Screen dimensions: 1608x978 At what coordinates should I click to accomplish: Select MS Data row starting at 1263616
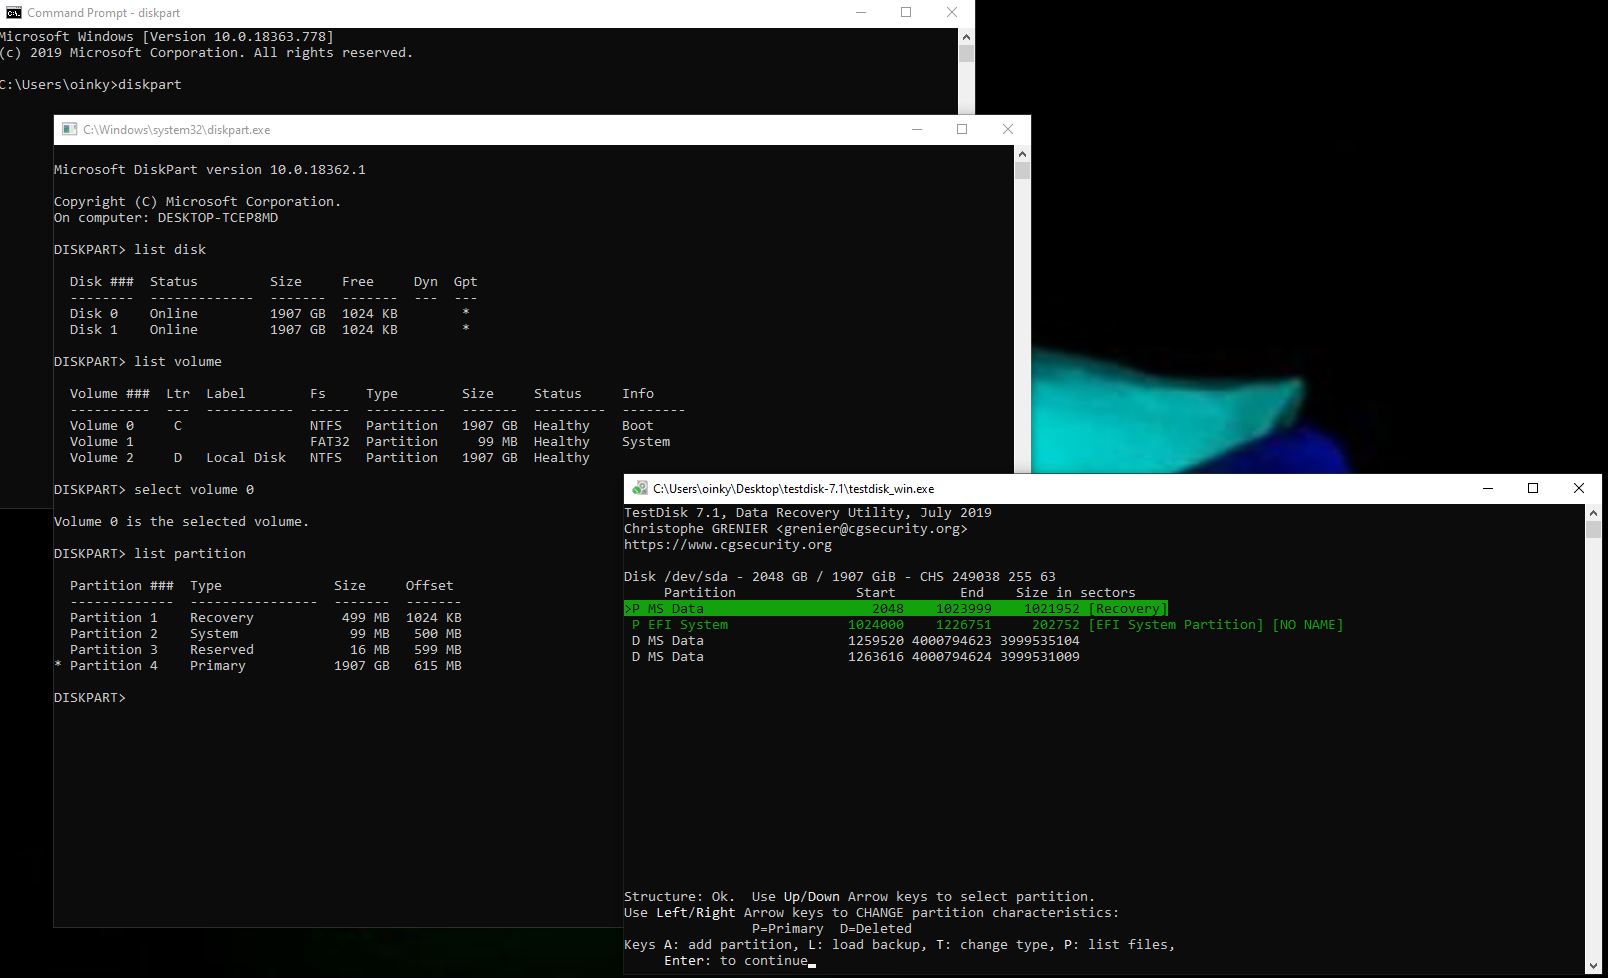(x=856, y=657)
